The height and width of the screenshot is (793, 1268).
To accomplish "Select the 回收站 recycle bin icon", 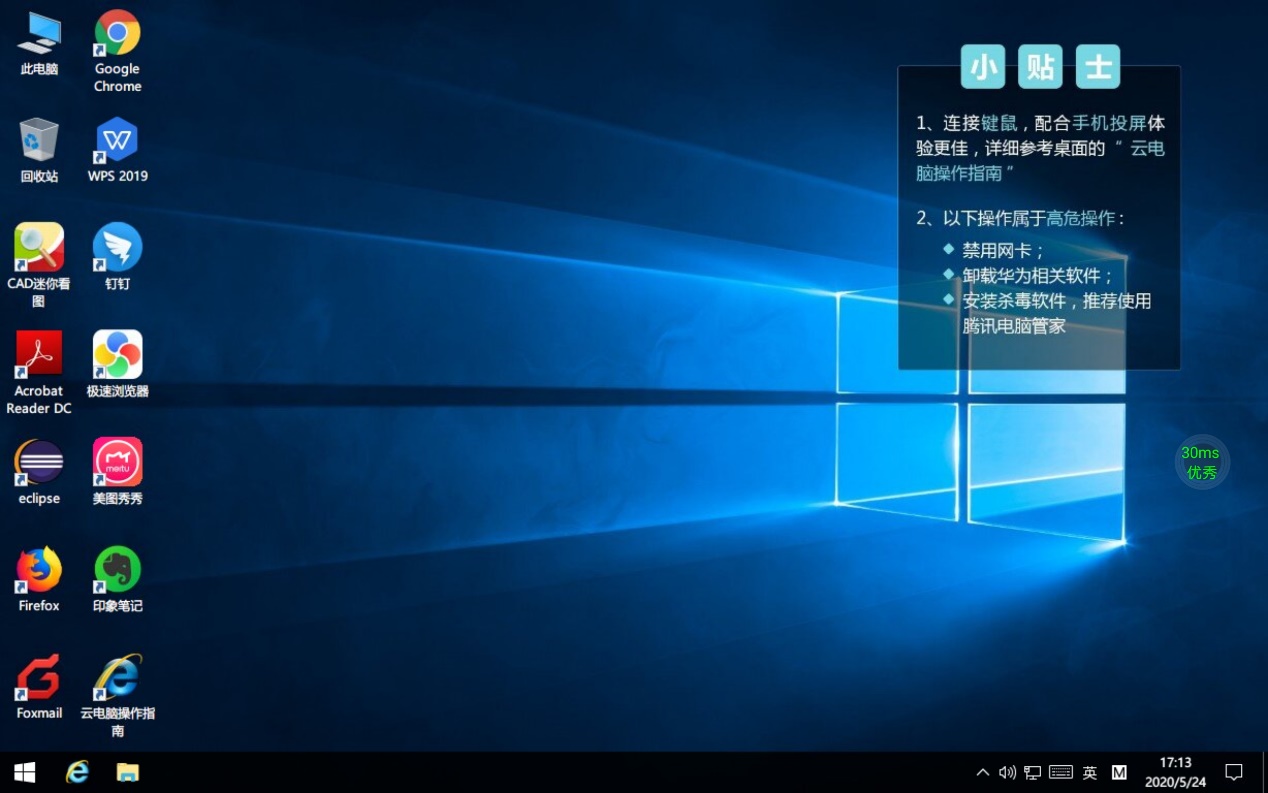I will coord(39,142).
